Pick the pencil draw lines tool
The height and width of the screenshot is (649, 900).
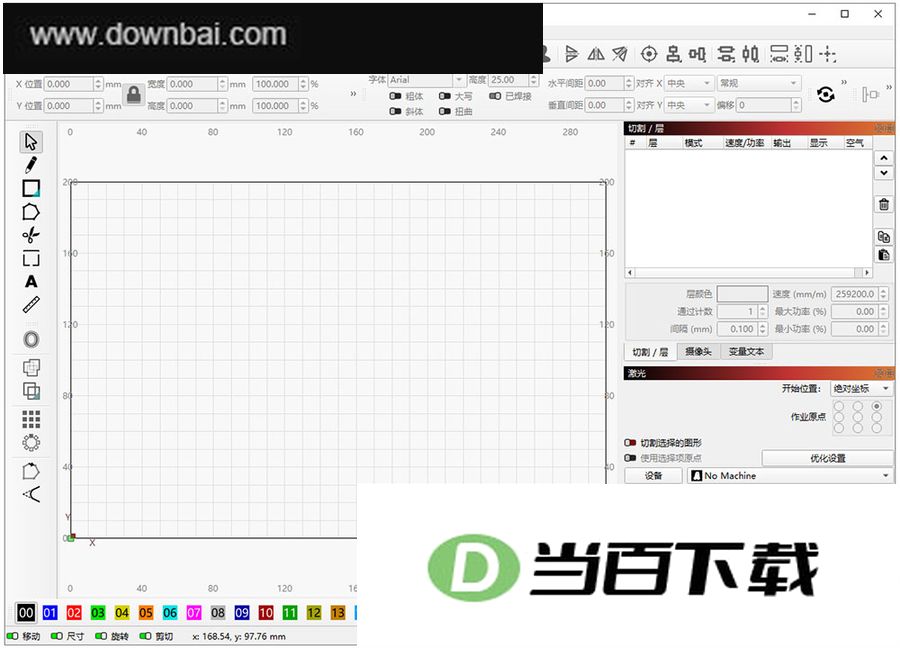(31, 165)
